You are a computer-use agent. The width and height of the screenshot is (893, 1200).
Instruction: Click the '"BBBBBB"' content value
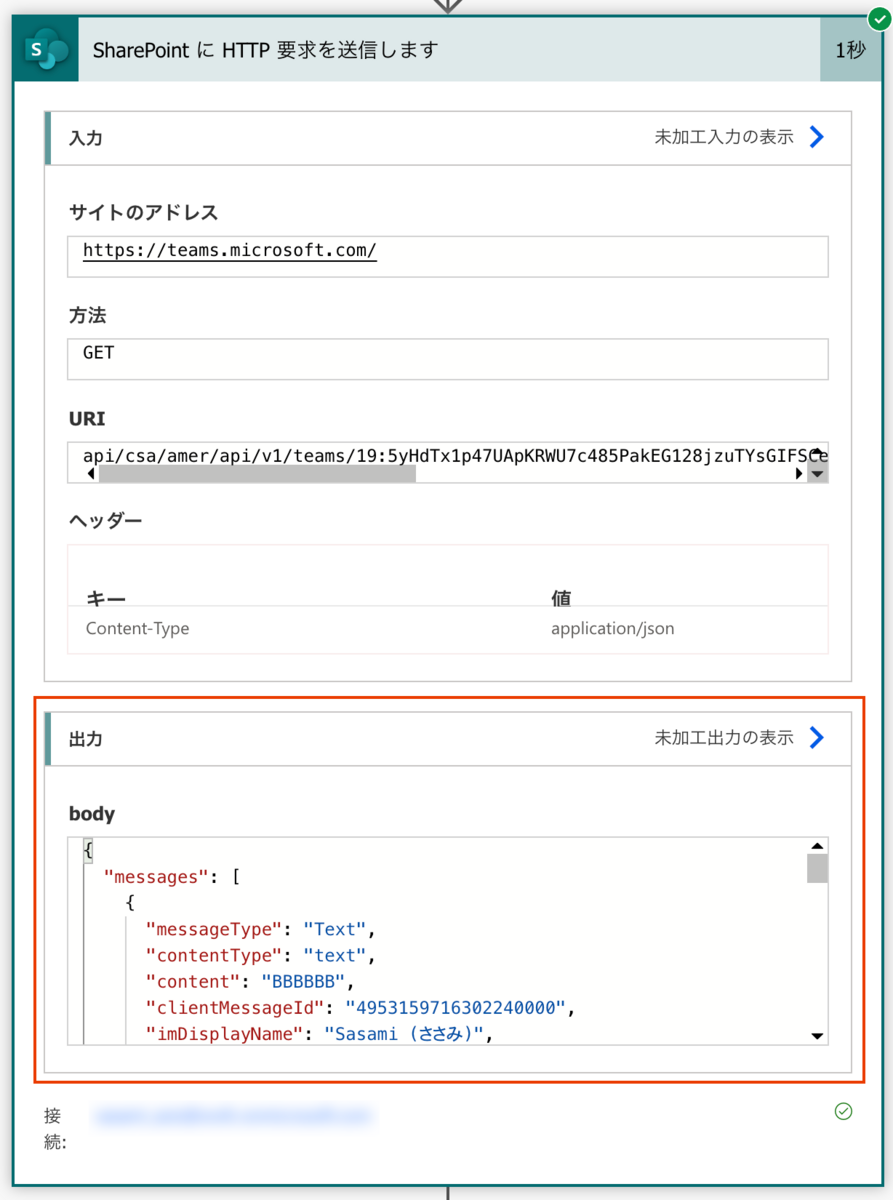(303, 981)
